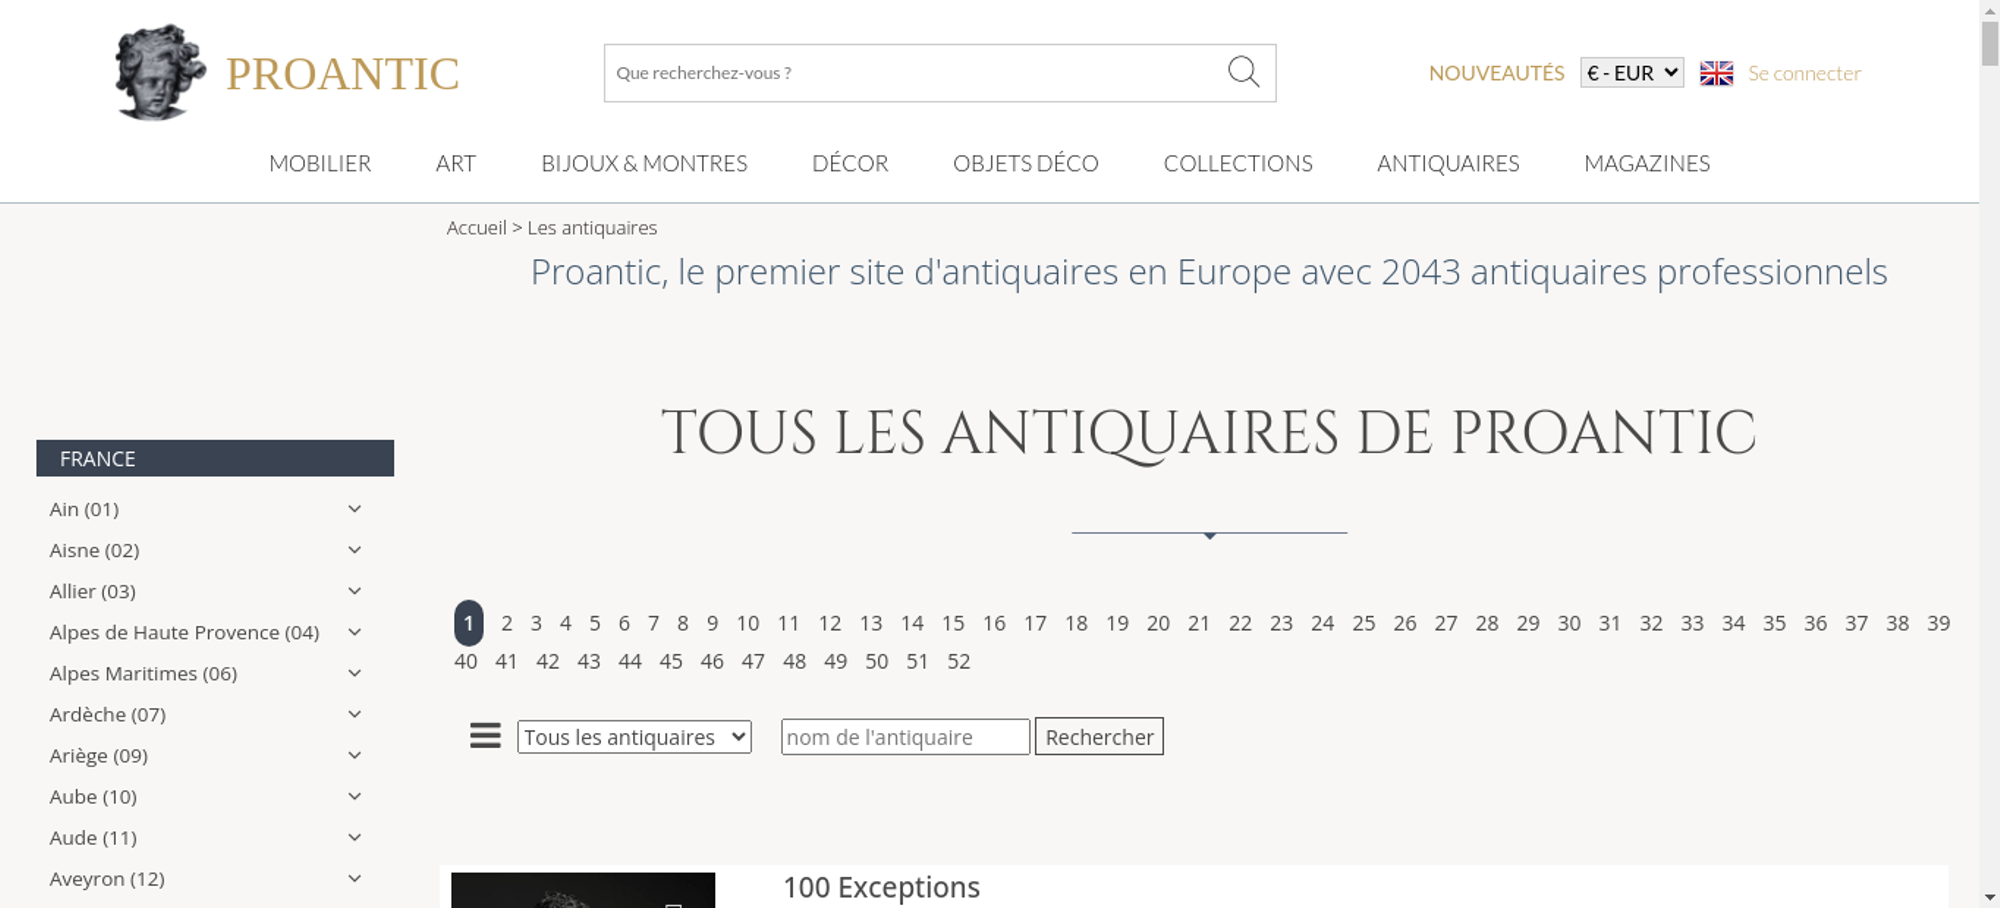
Task: Expand the Alpes Maritimes (06) department
Action: 143,674
